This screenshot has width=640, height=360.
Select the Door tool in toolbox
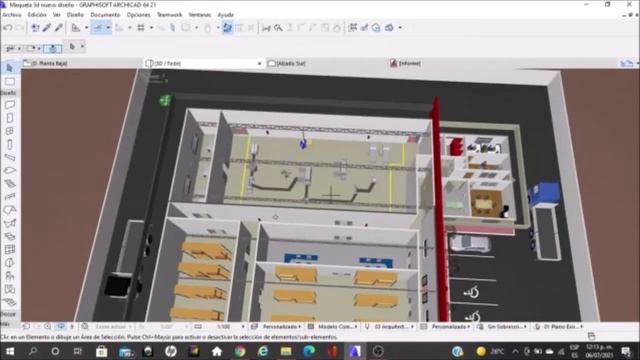coord(10,118)
